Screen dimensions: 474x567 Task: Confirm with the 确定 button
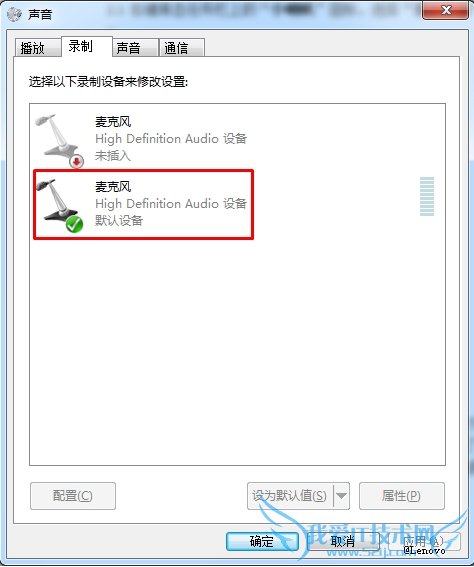262,541
